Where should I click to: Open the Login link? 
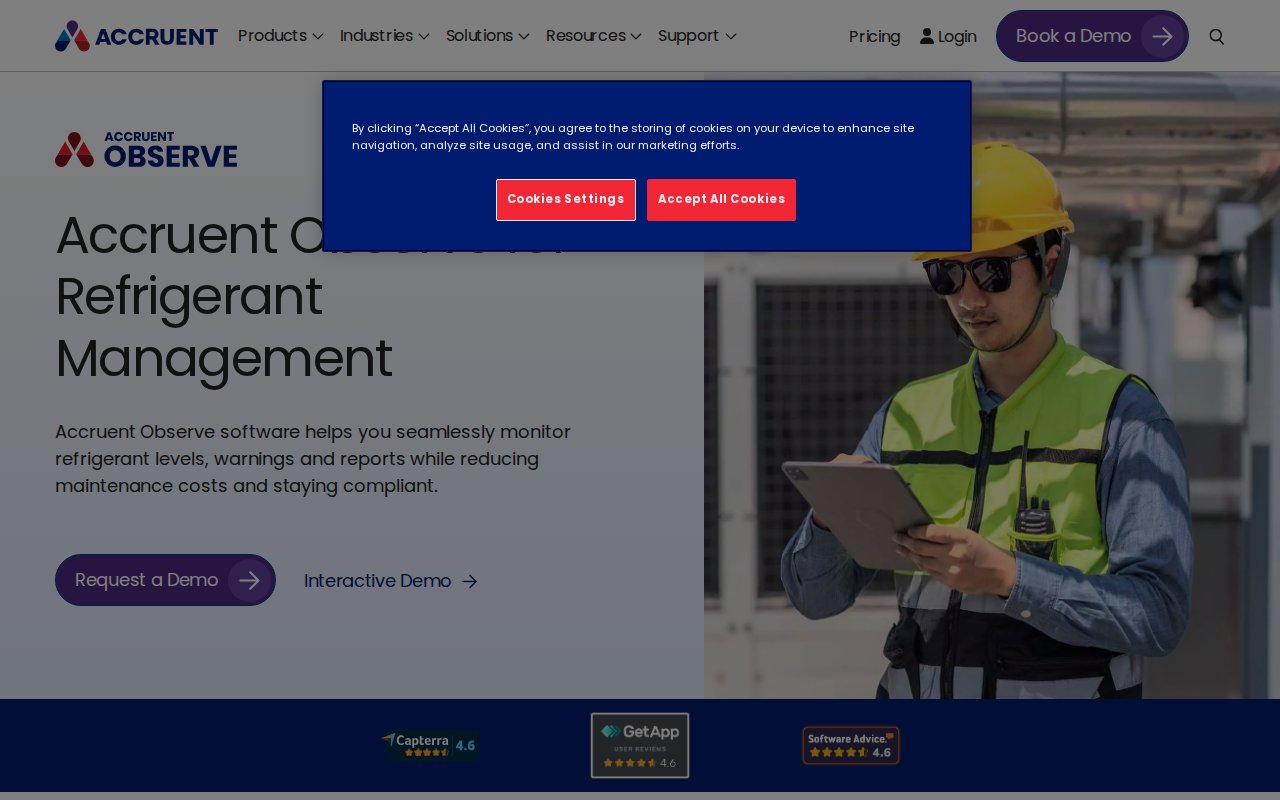(948, 36)
